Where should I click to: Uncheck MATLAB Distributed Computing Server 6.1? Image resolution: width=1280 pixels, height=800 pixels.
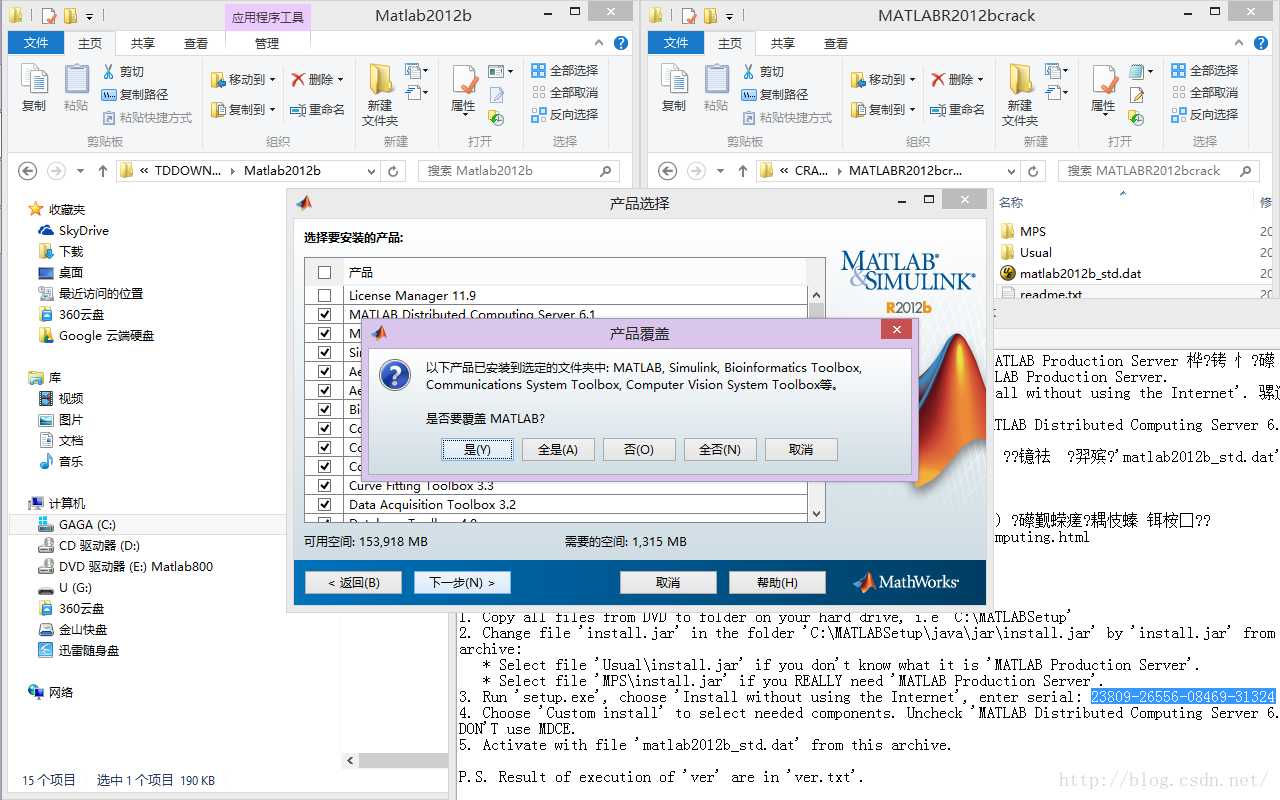pyautogui.click(x=324, y=313)
